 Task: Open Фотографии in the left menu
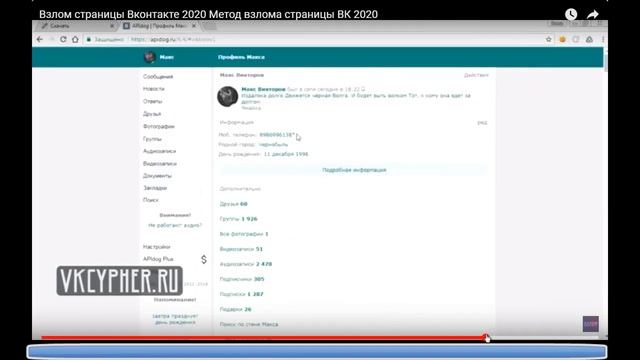coord(159,127)
